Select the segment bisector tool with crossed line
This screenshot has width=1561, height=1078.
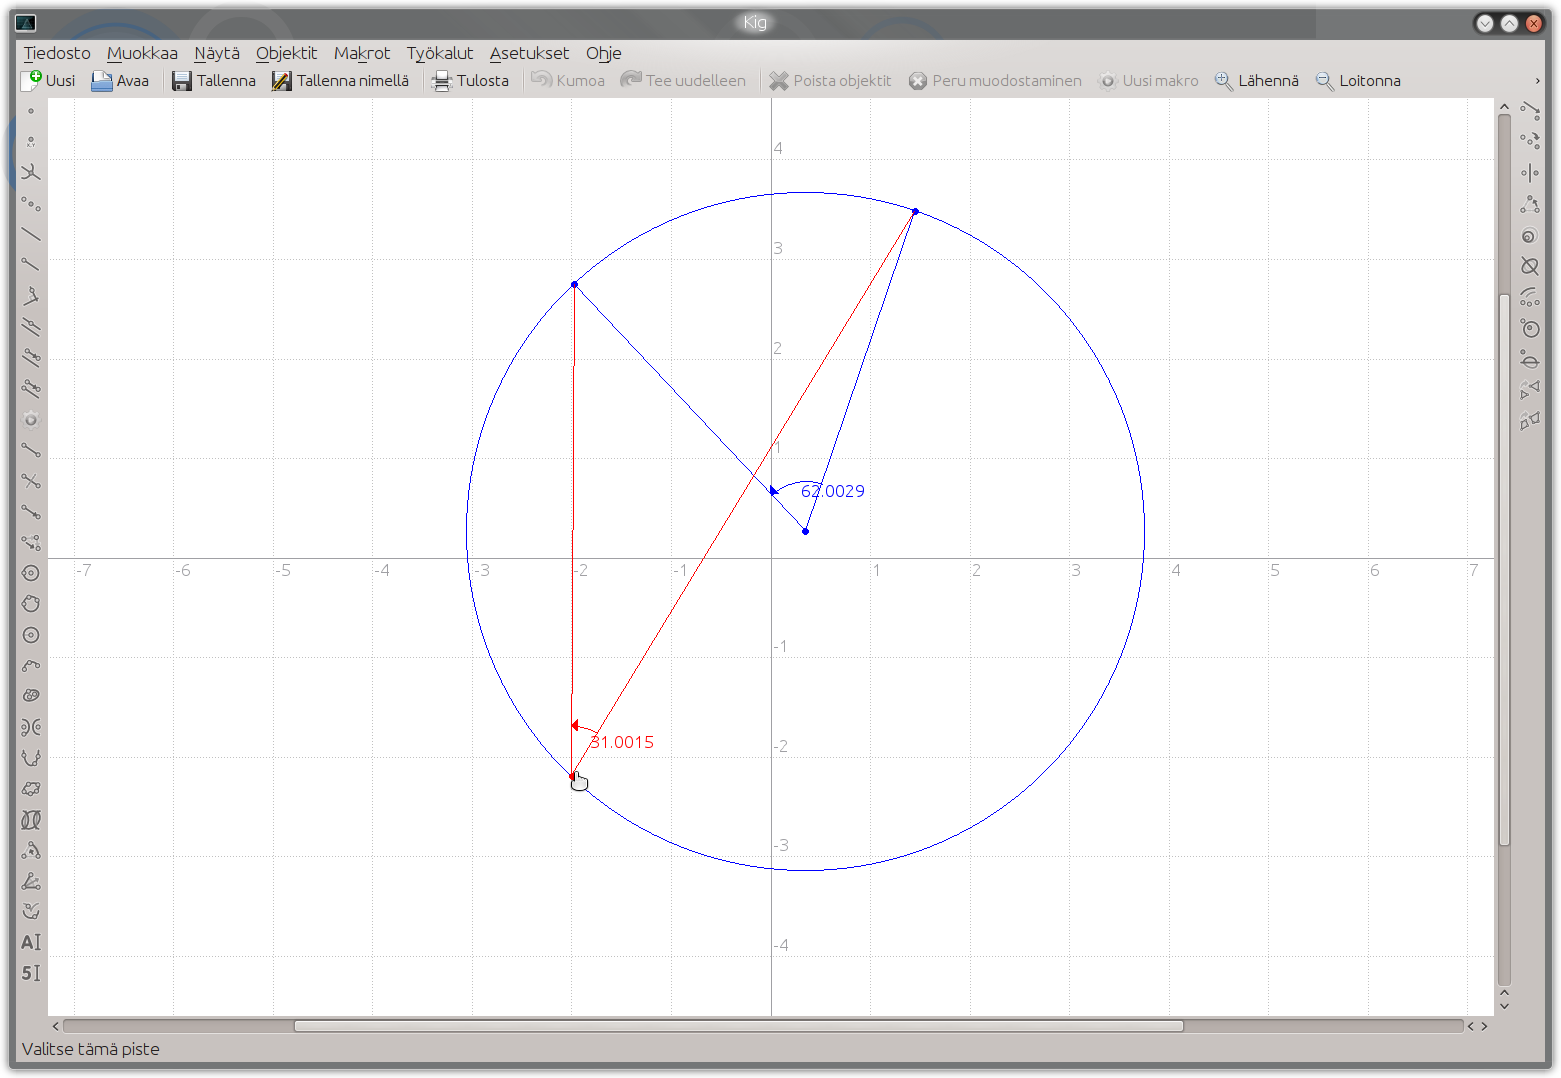(x=31, y=481)
